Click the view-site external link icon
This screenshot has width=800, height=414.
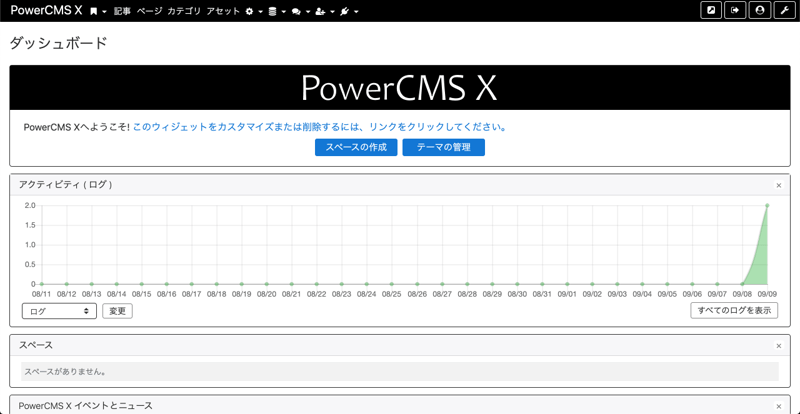[x=711, y=11]
